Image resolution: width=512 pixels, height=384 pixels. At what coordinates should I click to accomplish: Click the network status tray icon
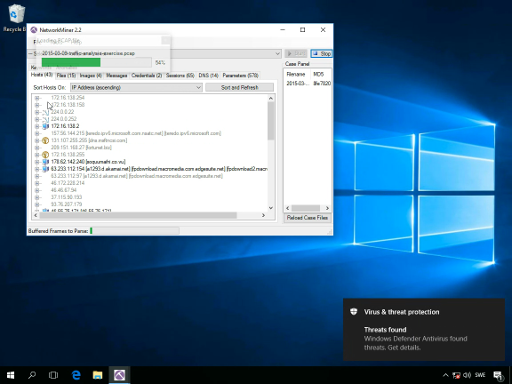click(456, 375)
